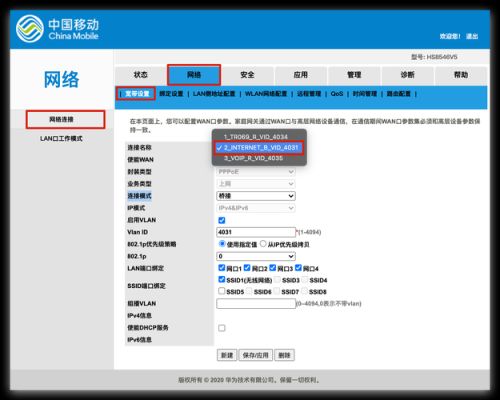
Task: Open the WLAN网络配置 submenu
Action: pyautogui.click(x=266, y=94)
